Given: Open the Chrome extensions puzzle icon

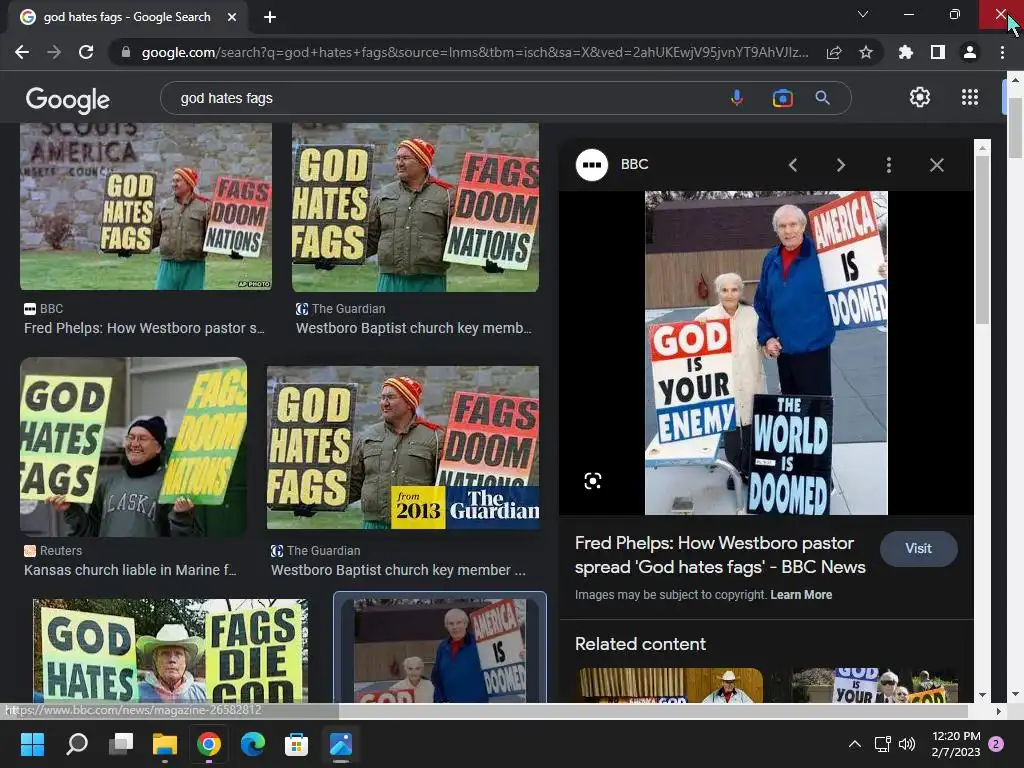Looking at the screenshot, I should click(906, 52).
